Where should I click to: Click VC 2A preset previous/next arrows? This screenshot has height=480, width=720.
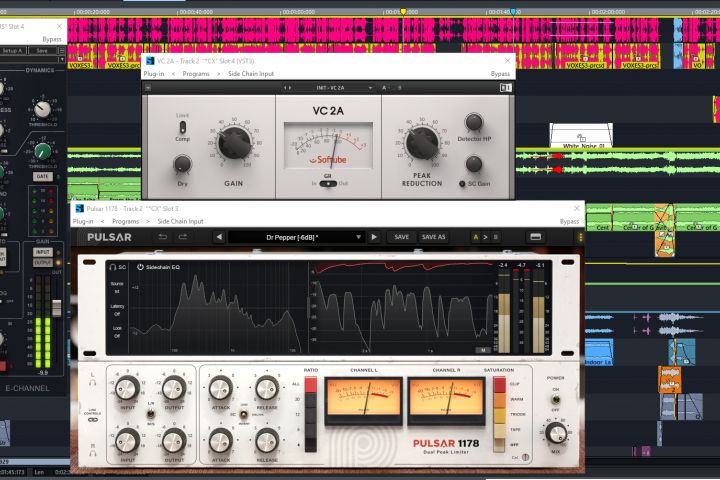[287, 87]
